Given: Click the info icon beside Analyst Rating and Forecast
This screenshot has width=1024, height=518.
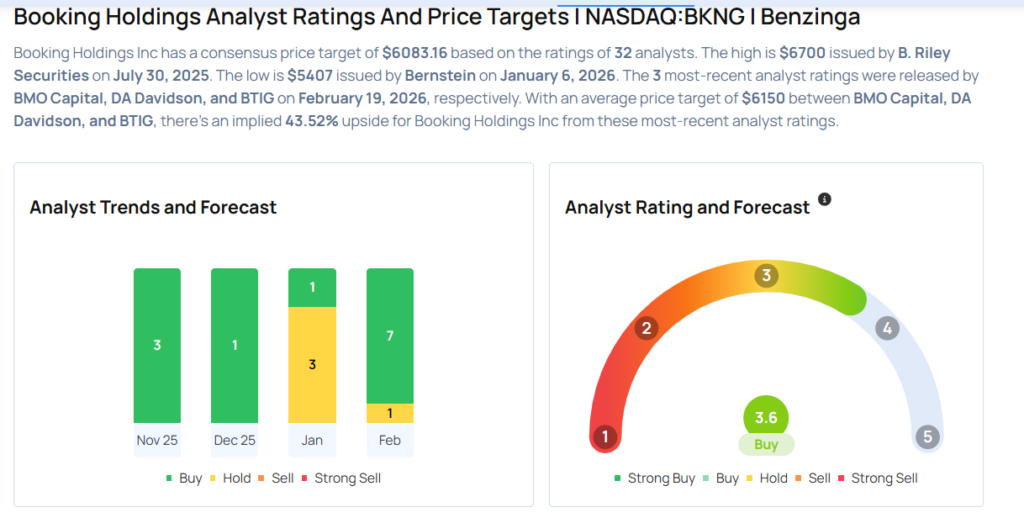Looking at the screenshot, I should click(x=825, y=199).
